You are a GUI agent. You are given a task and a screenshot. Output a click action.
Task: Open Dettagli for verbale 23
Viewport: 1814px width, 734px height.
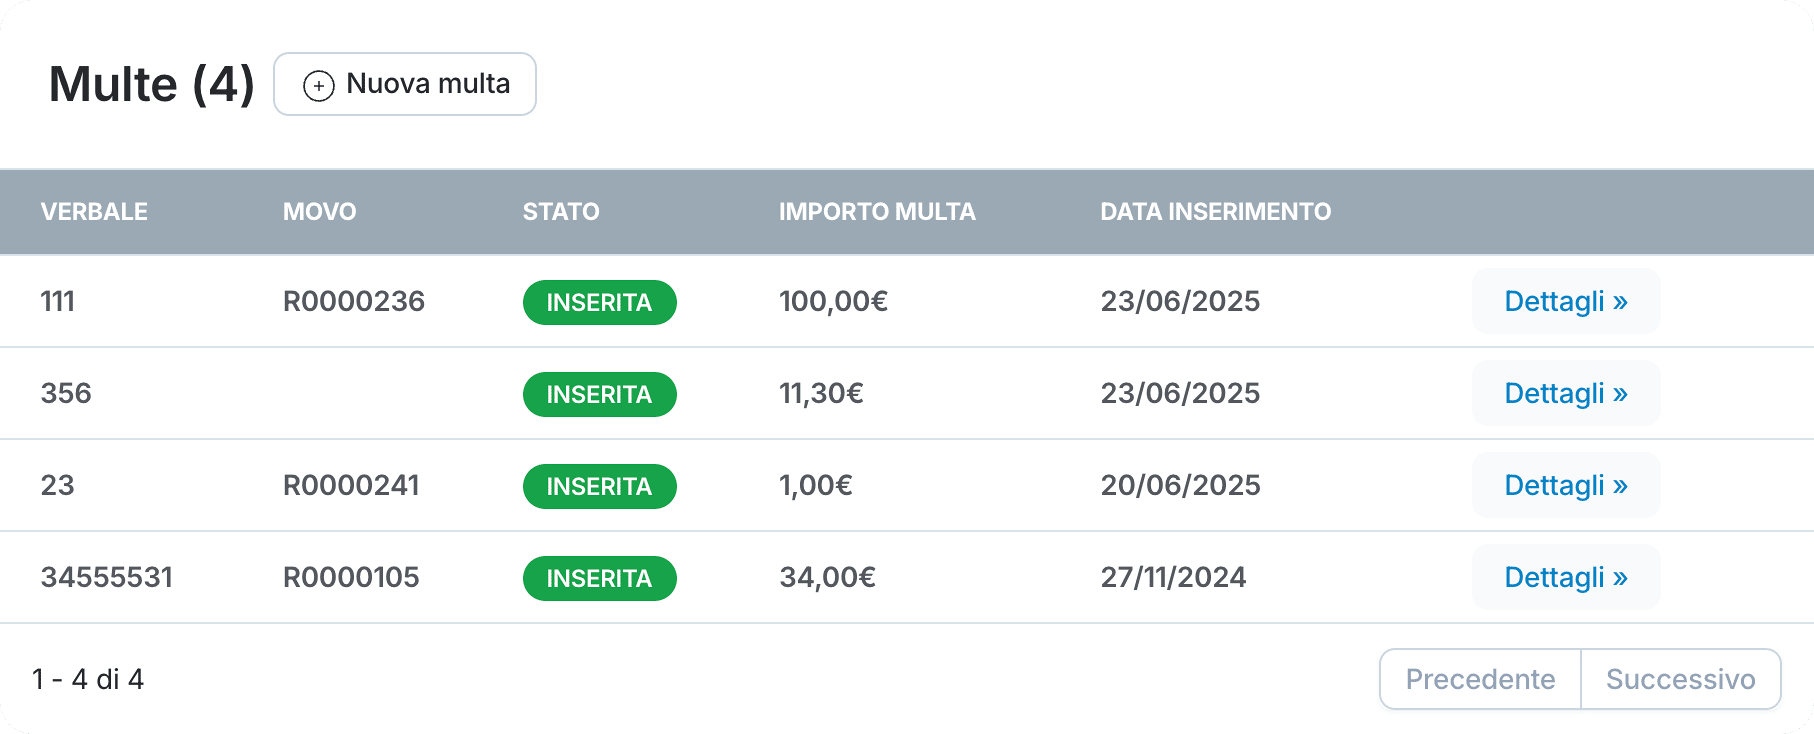(x=1565, y=485)
